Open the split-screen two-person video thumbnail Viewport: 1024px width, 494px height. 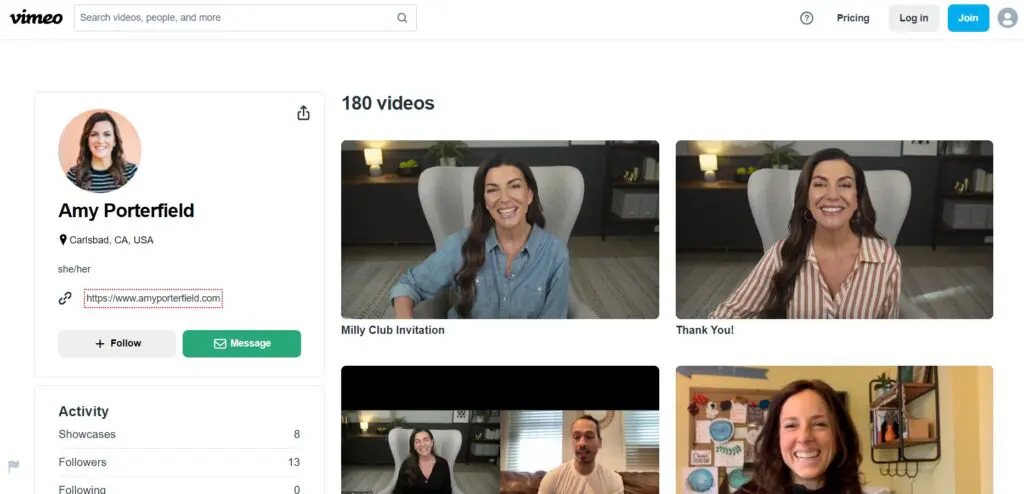coord(500,430)
